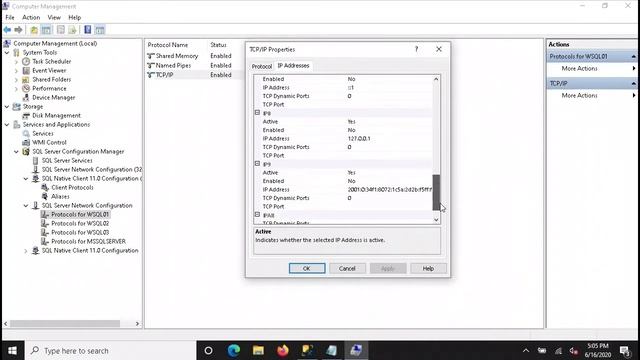The width and height of the screenshot is (640, 360).
Task: Click Show/Hide Console Tree toolbar icon
Action: (x=46, y=30)
